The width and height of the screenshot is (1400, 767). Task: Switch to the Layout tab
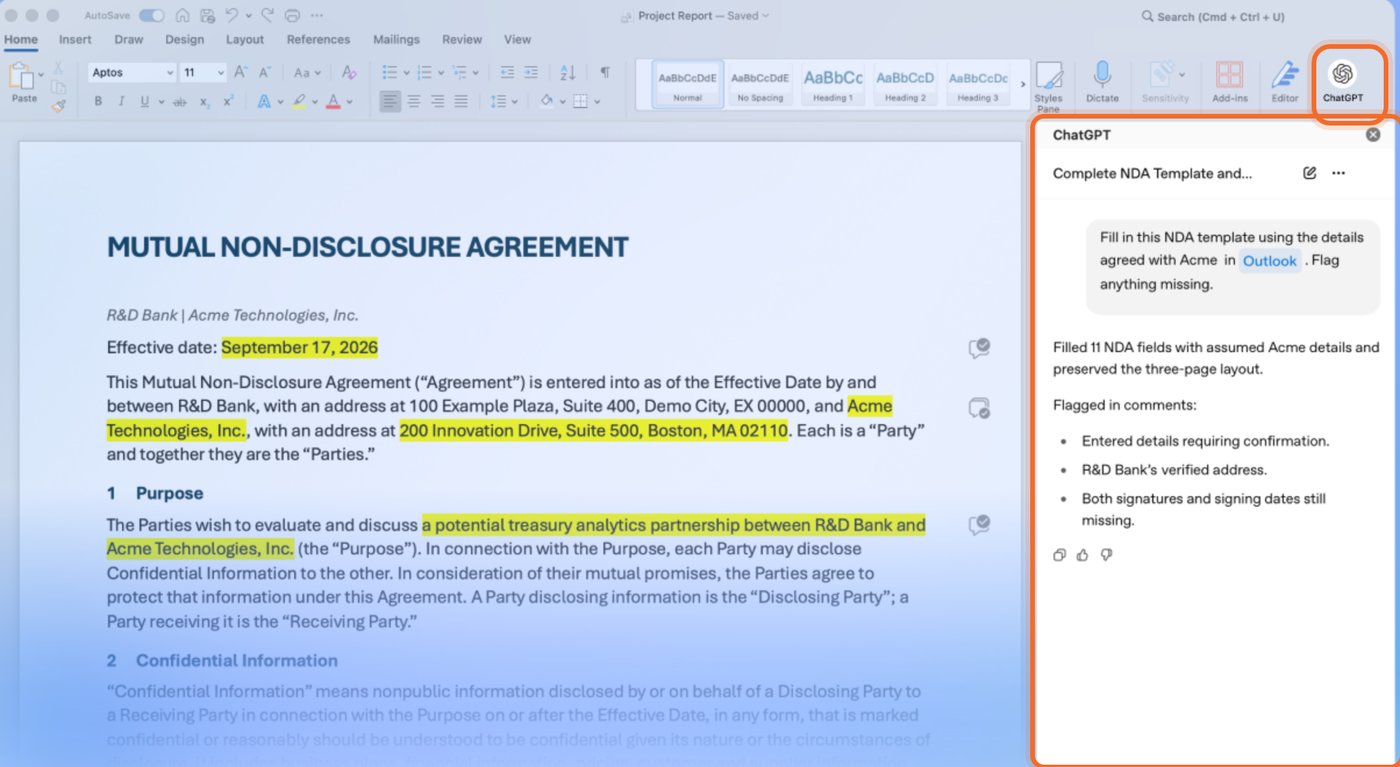coord(245,40)
